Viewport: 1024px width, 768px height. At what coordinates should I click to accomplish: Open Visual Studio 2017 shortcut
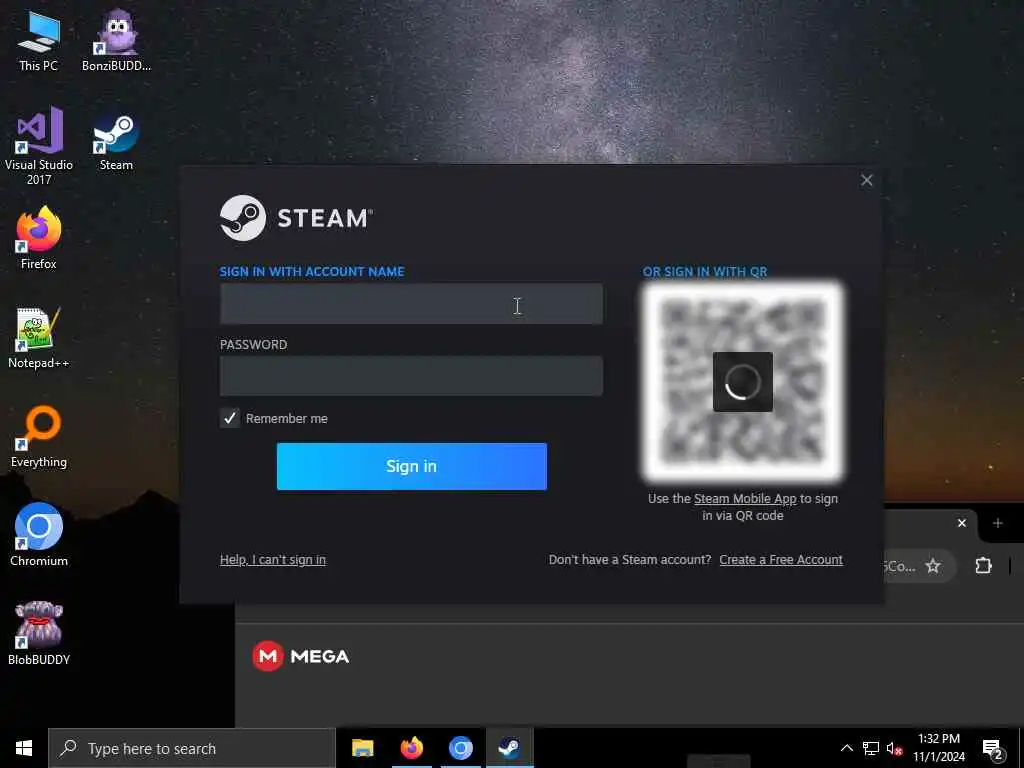coord(39,145)
